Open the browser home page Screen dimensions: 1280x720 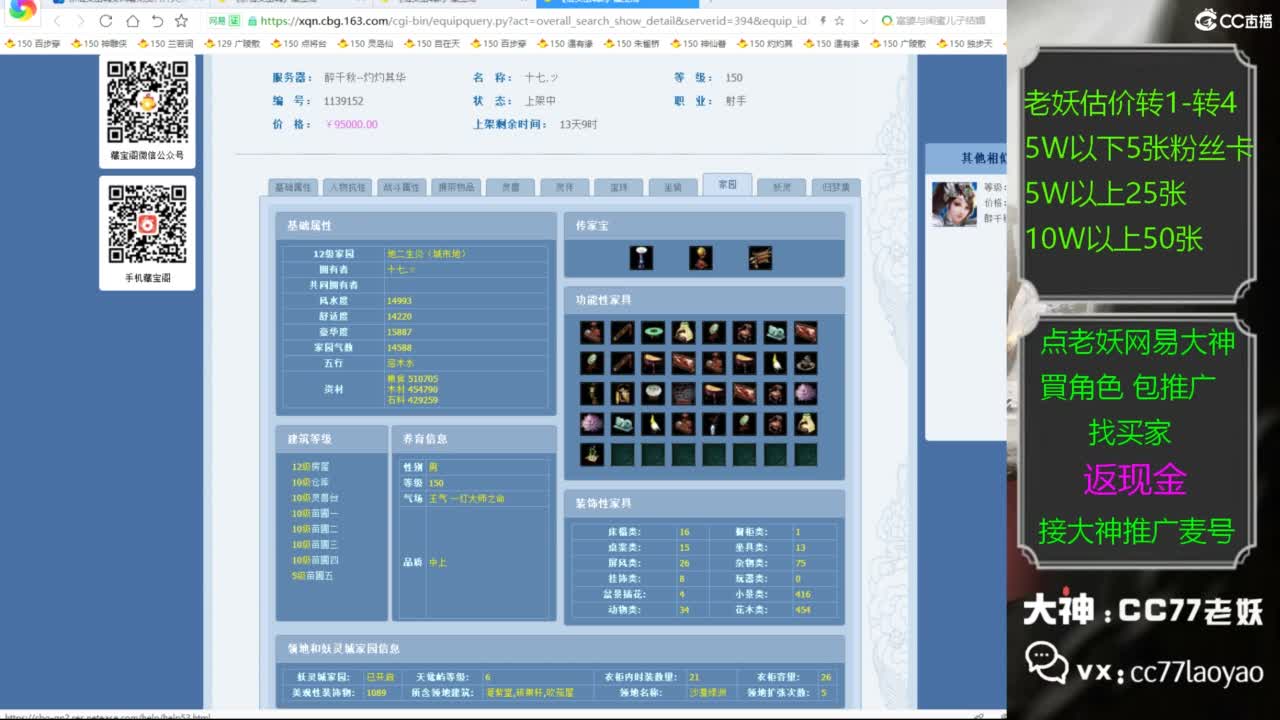coord(132,20)
